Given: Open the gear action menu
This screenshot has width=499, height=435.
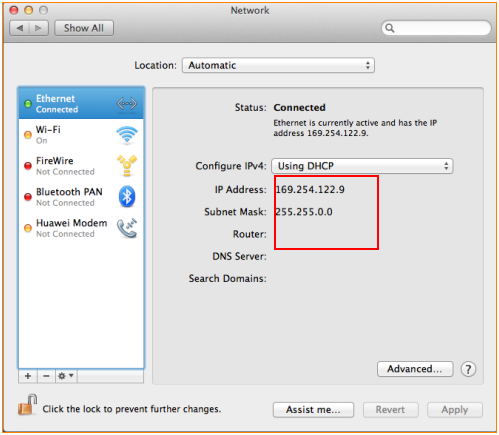Looking at the screenshot, I should tap(66, 376).
